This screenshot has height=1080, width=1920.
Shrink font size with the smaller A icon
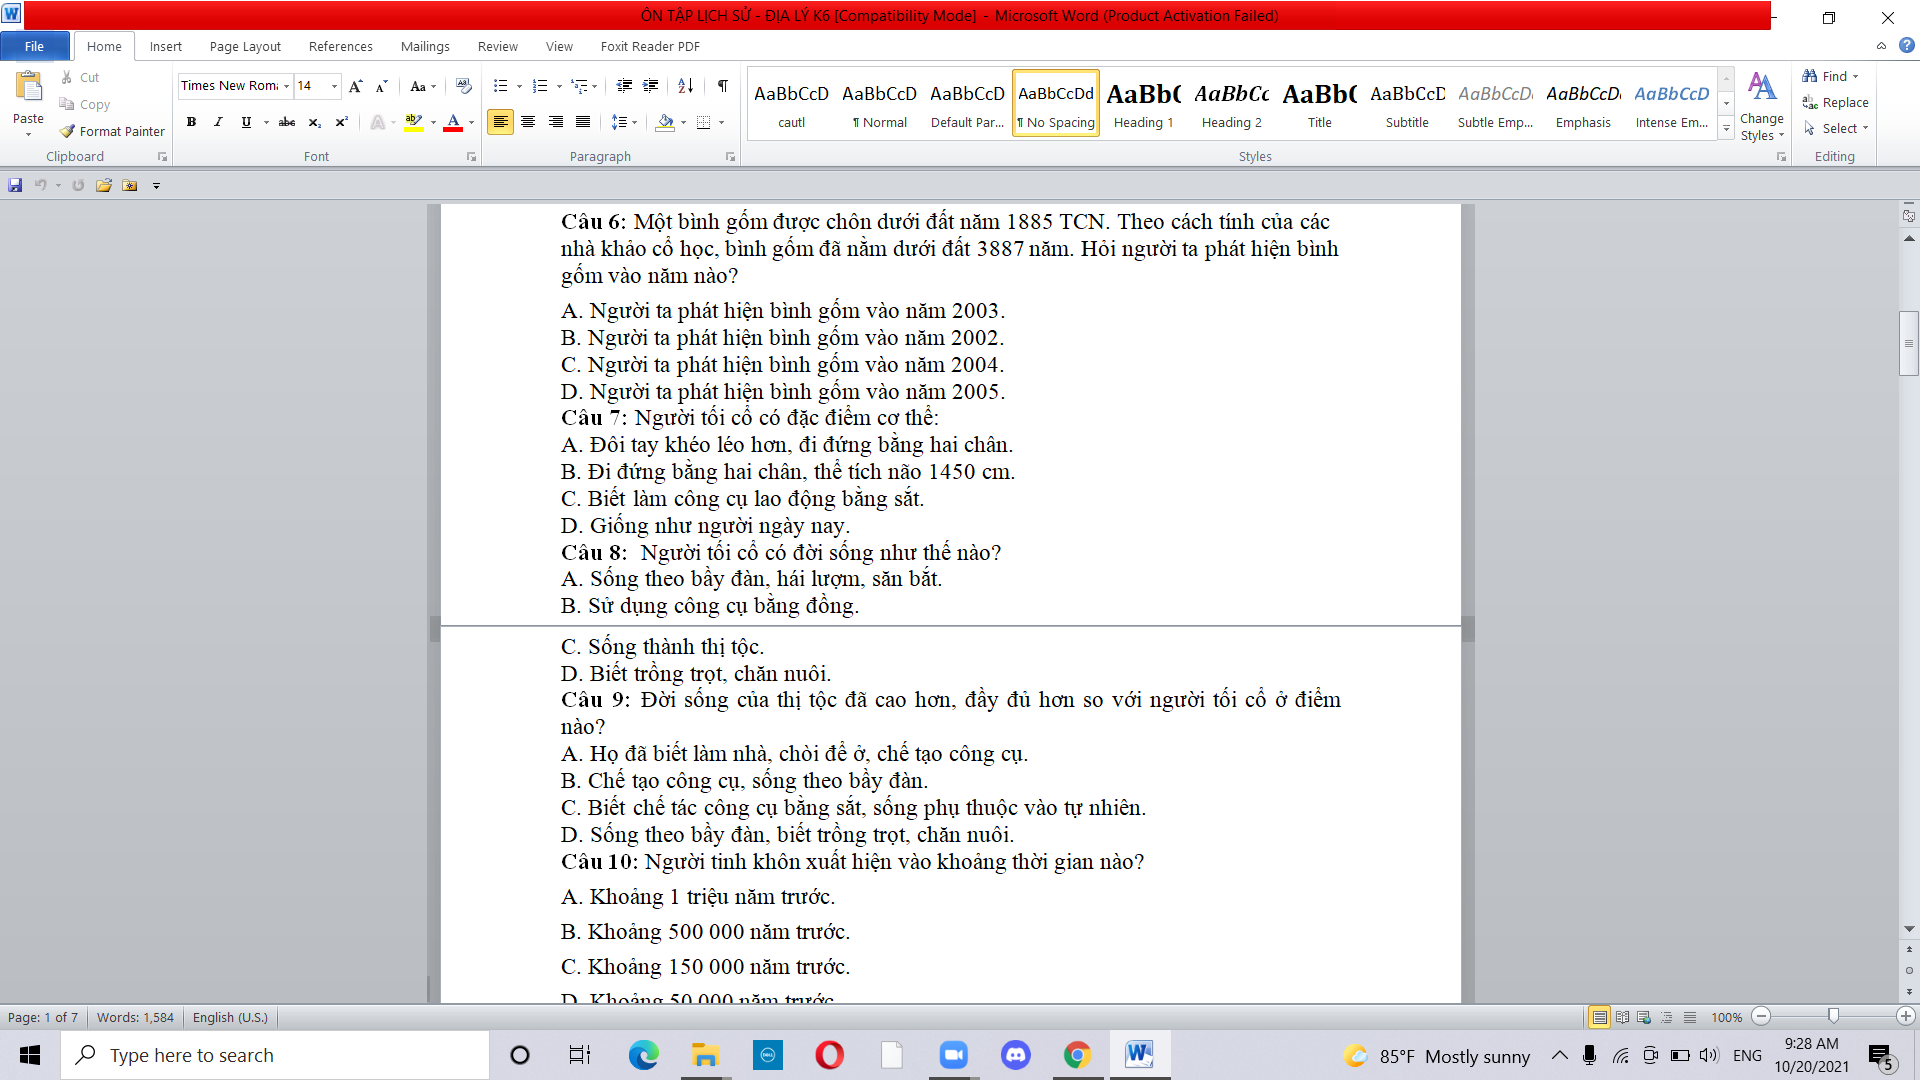coord(381,87)
